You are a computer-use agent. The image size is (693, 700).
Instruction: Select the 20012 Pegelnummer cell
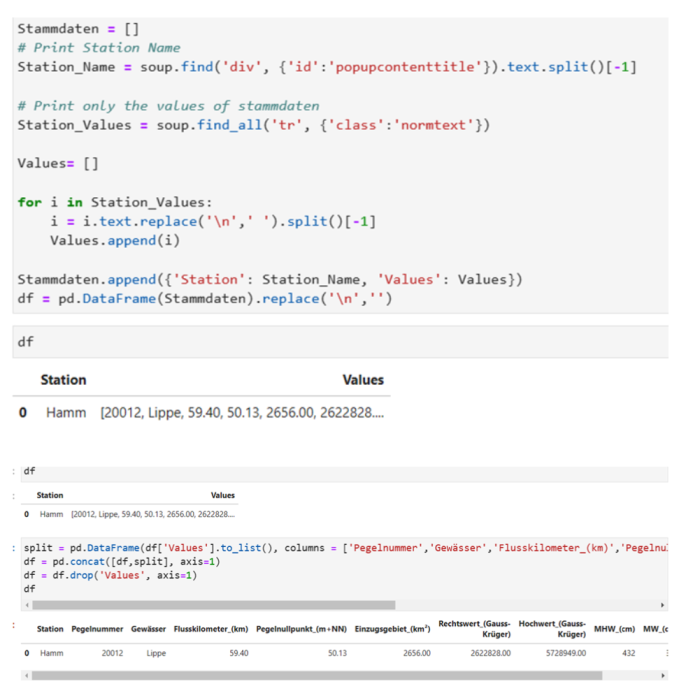112,652
